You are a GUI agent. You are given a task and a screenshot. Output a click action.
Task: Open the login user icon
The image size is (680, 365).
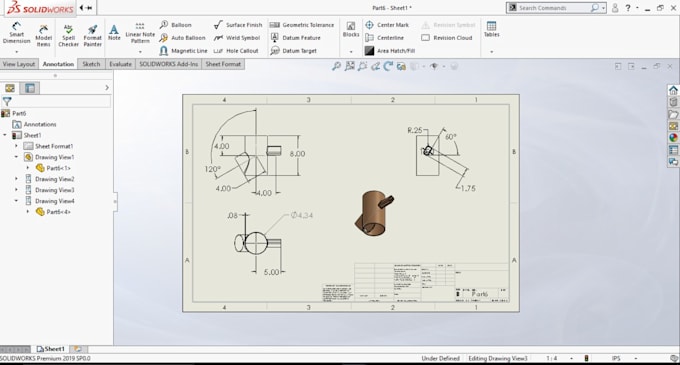(x=615, y=8)
